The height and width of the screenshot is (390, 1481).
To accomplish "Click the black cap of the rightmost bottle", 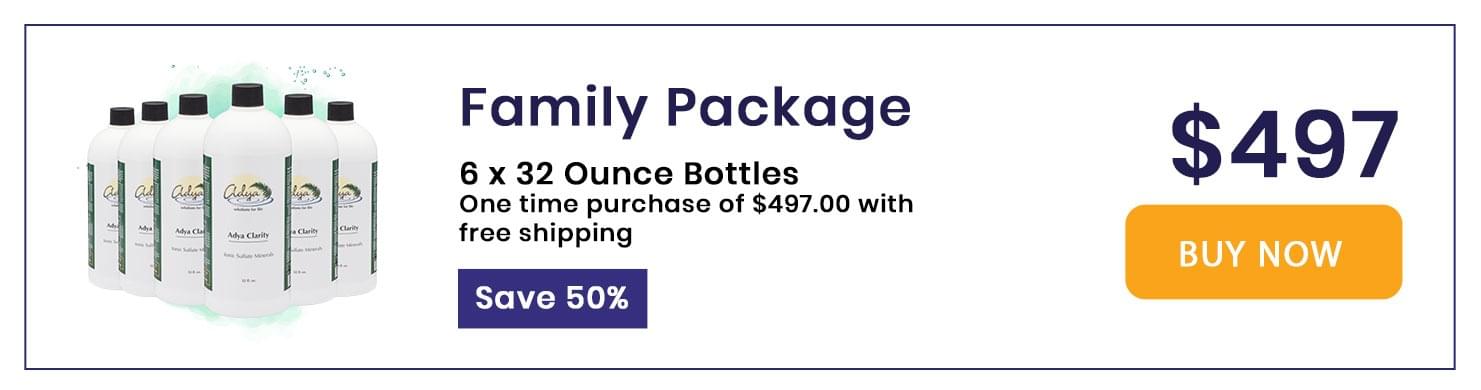I will coord(341,111).
